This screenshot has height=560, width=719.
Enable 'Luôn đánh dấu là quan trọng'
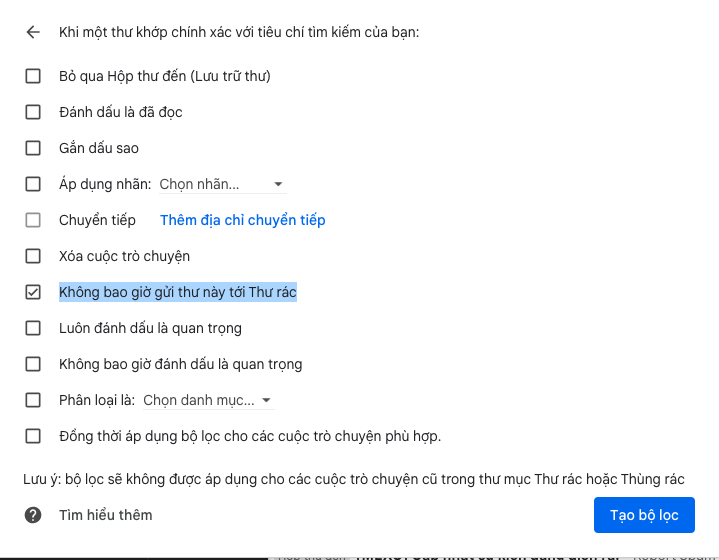33,328
